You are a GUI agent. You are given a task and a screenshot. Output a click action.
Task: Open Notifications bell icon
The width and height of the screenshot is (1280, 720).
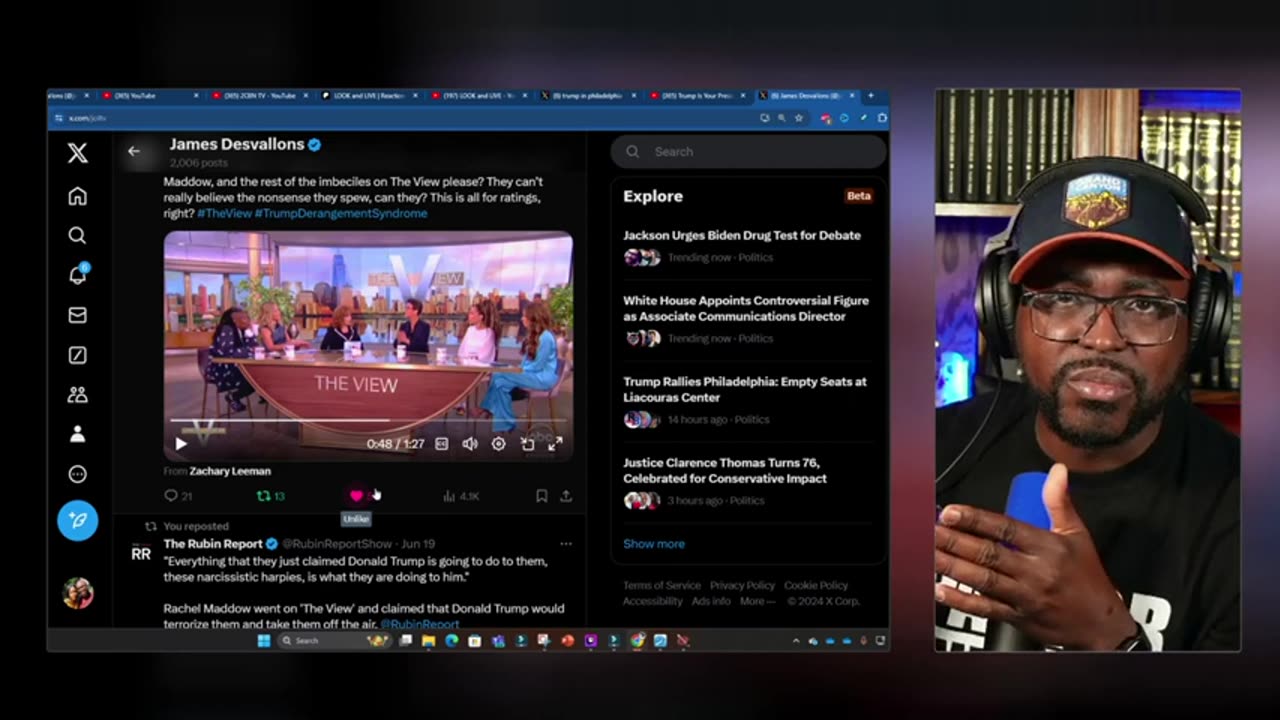77,275
